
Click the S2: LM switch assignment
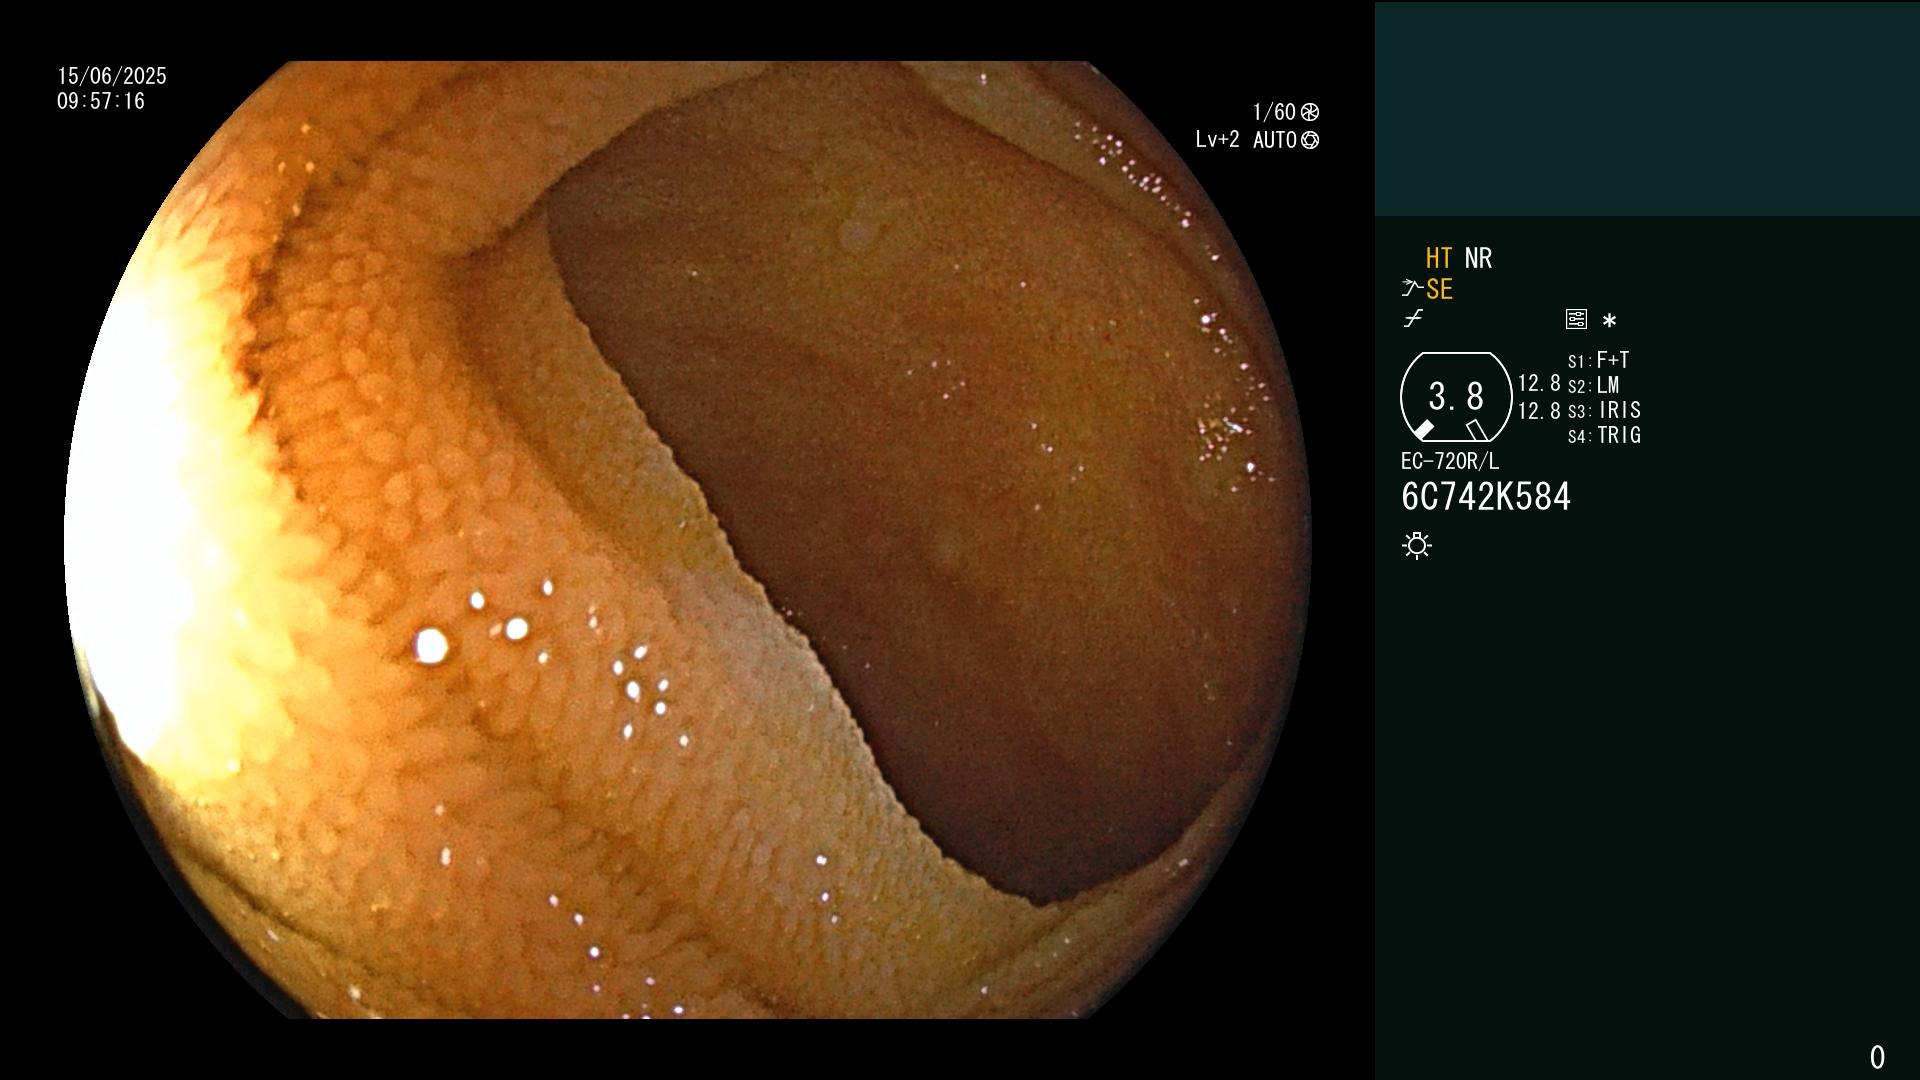pyautogui.click(x=1594, y=385)
